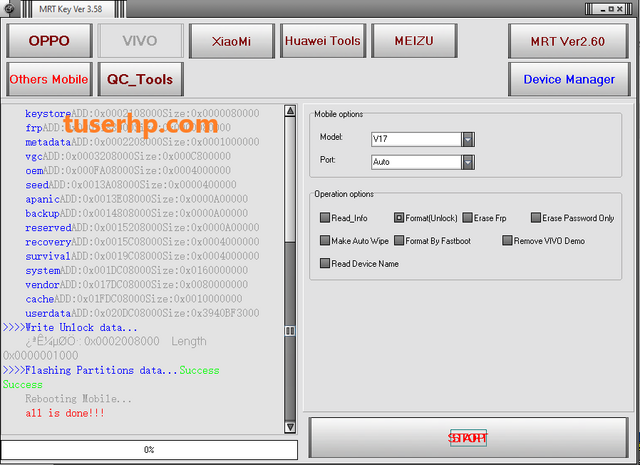Click the 'reserved' partition log line
Image resolution: width=640 pixels, height=465 pixels.
(142, 228)
